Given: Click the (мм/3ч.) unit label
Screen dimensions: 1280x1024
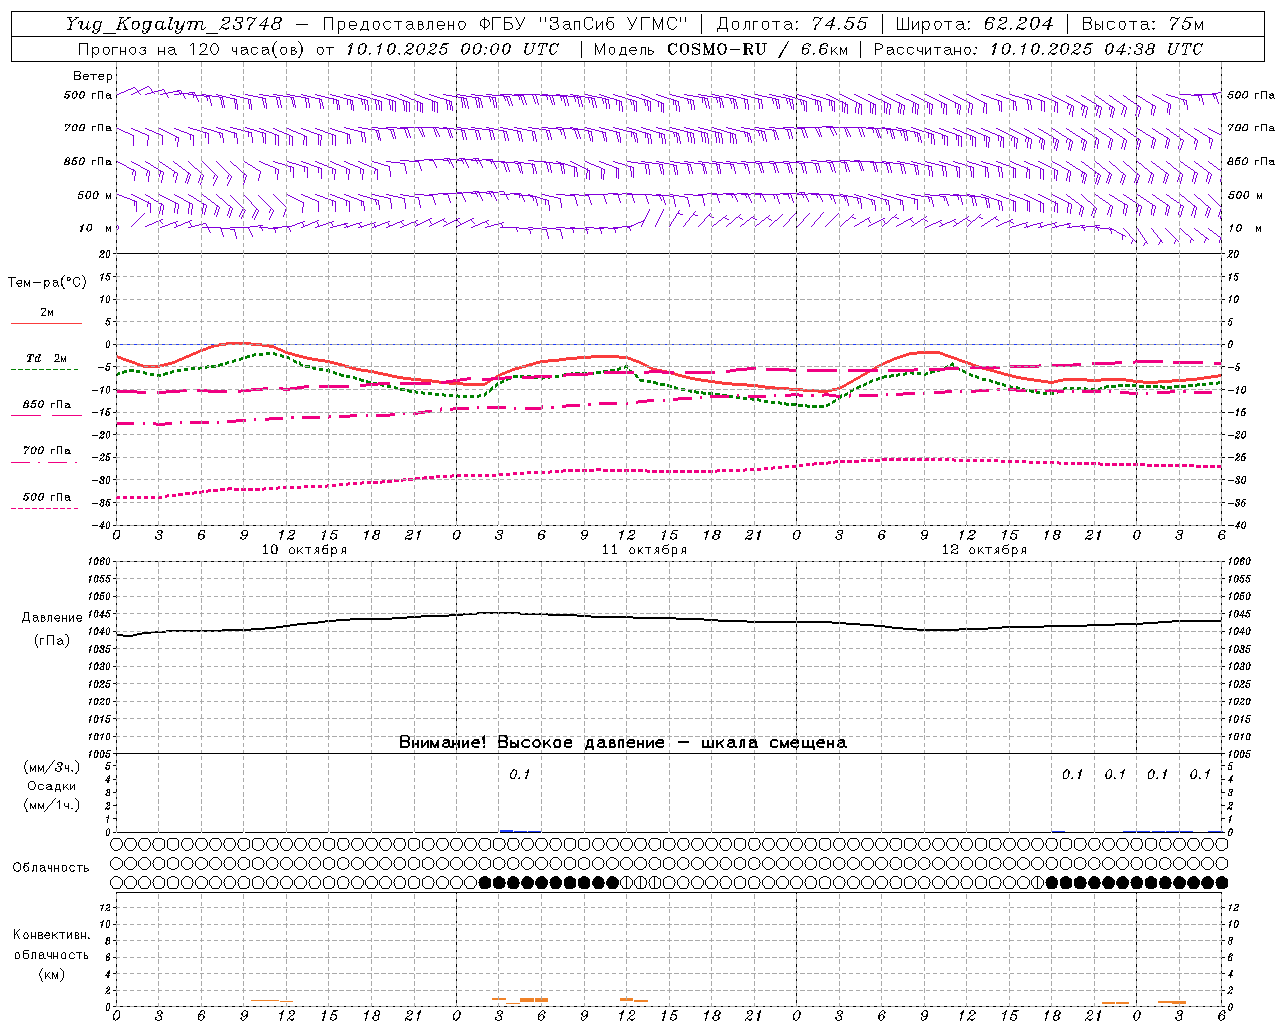Looking at the screenshot, I should click(x=52, y=767).
